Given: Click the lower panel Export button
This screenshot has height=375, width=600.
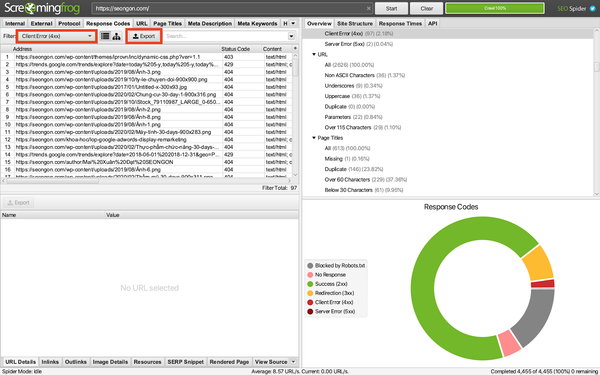Looking at the screenshot, I should coord(18,202).
